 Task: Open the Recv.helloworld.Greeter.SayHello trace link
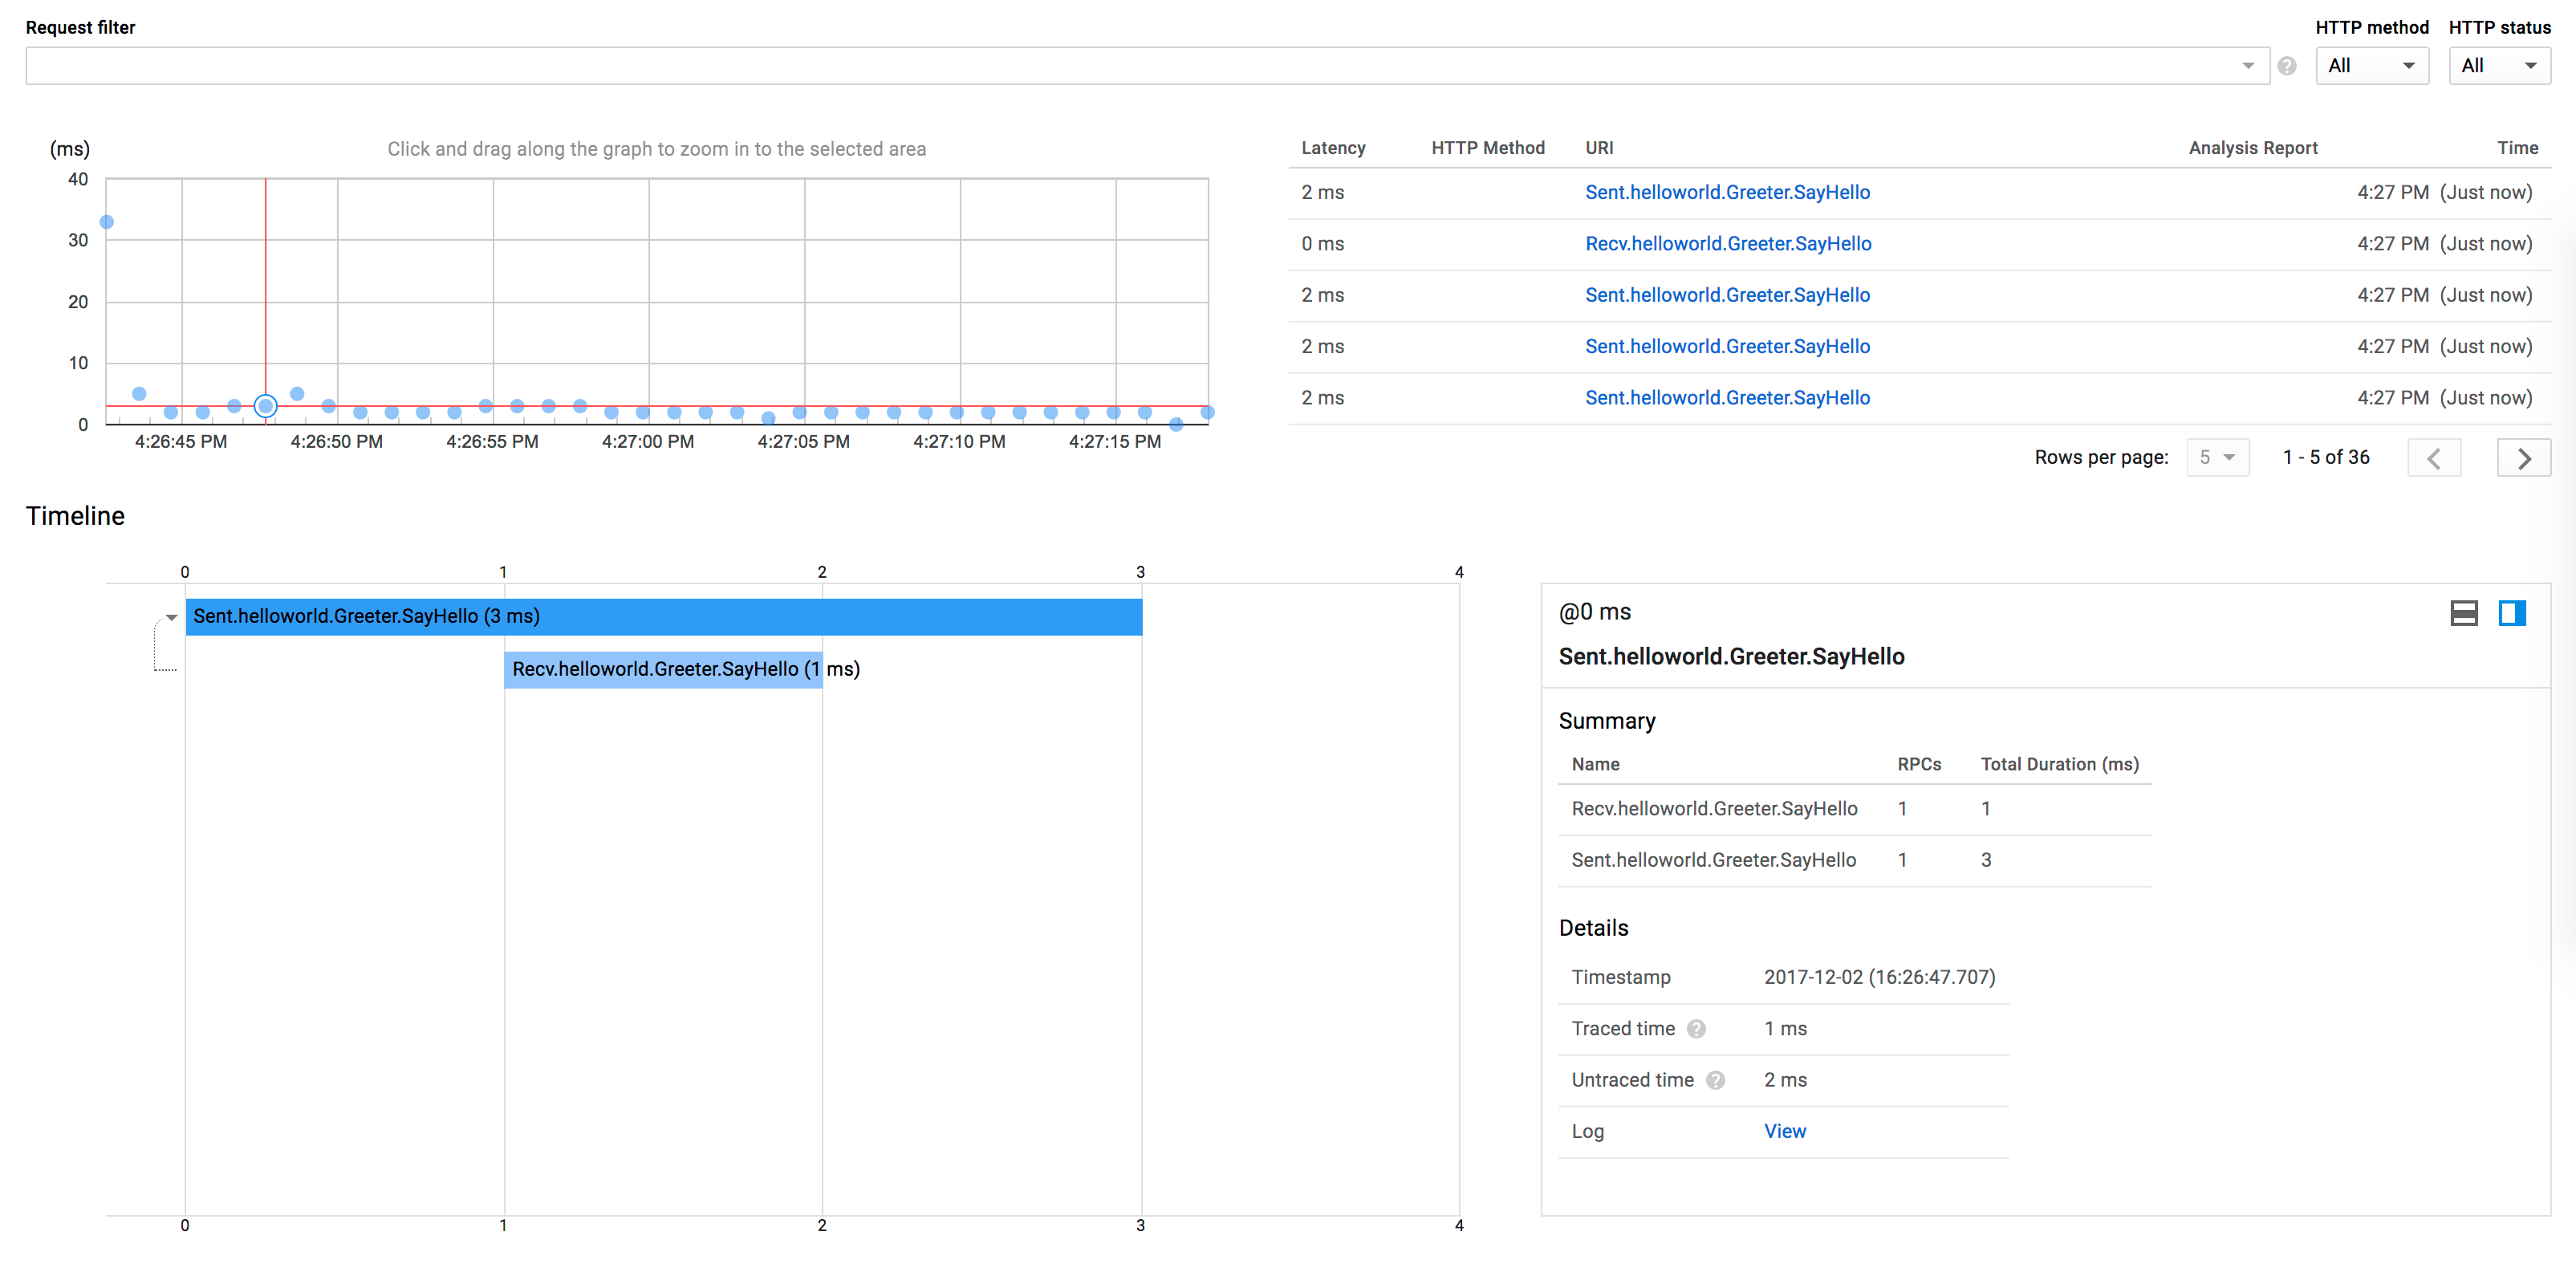(x=1727, y=244)
